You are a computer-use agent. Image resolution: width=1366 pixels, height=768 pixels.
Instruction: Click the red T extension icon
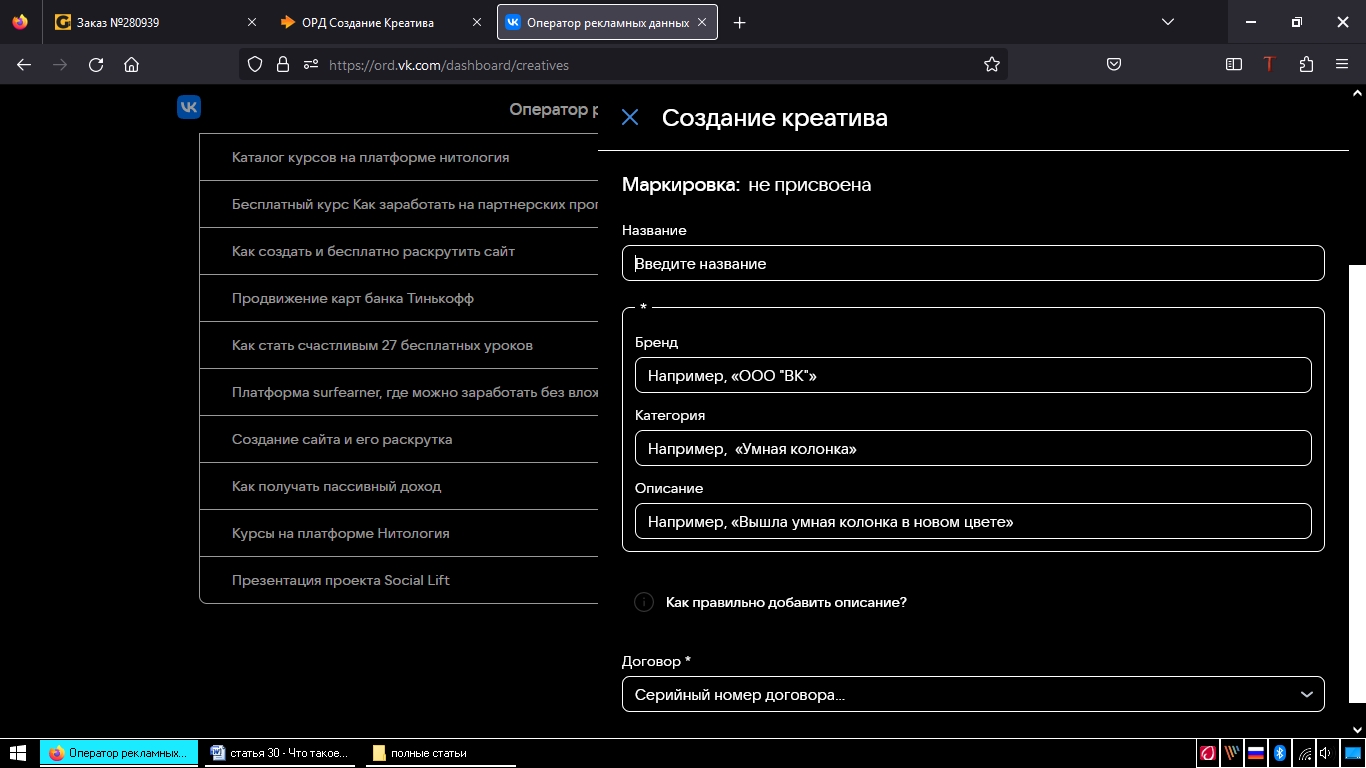tap(1269, 65)
